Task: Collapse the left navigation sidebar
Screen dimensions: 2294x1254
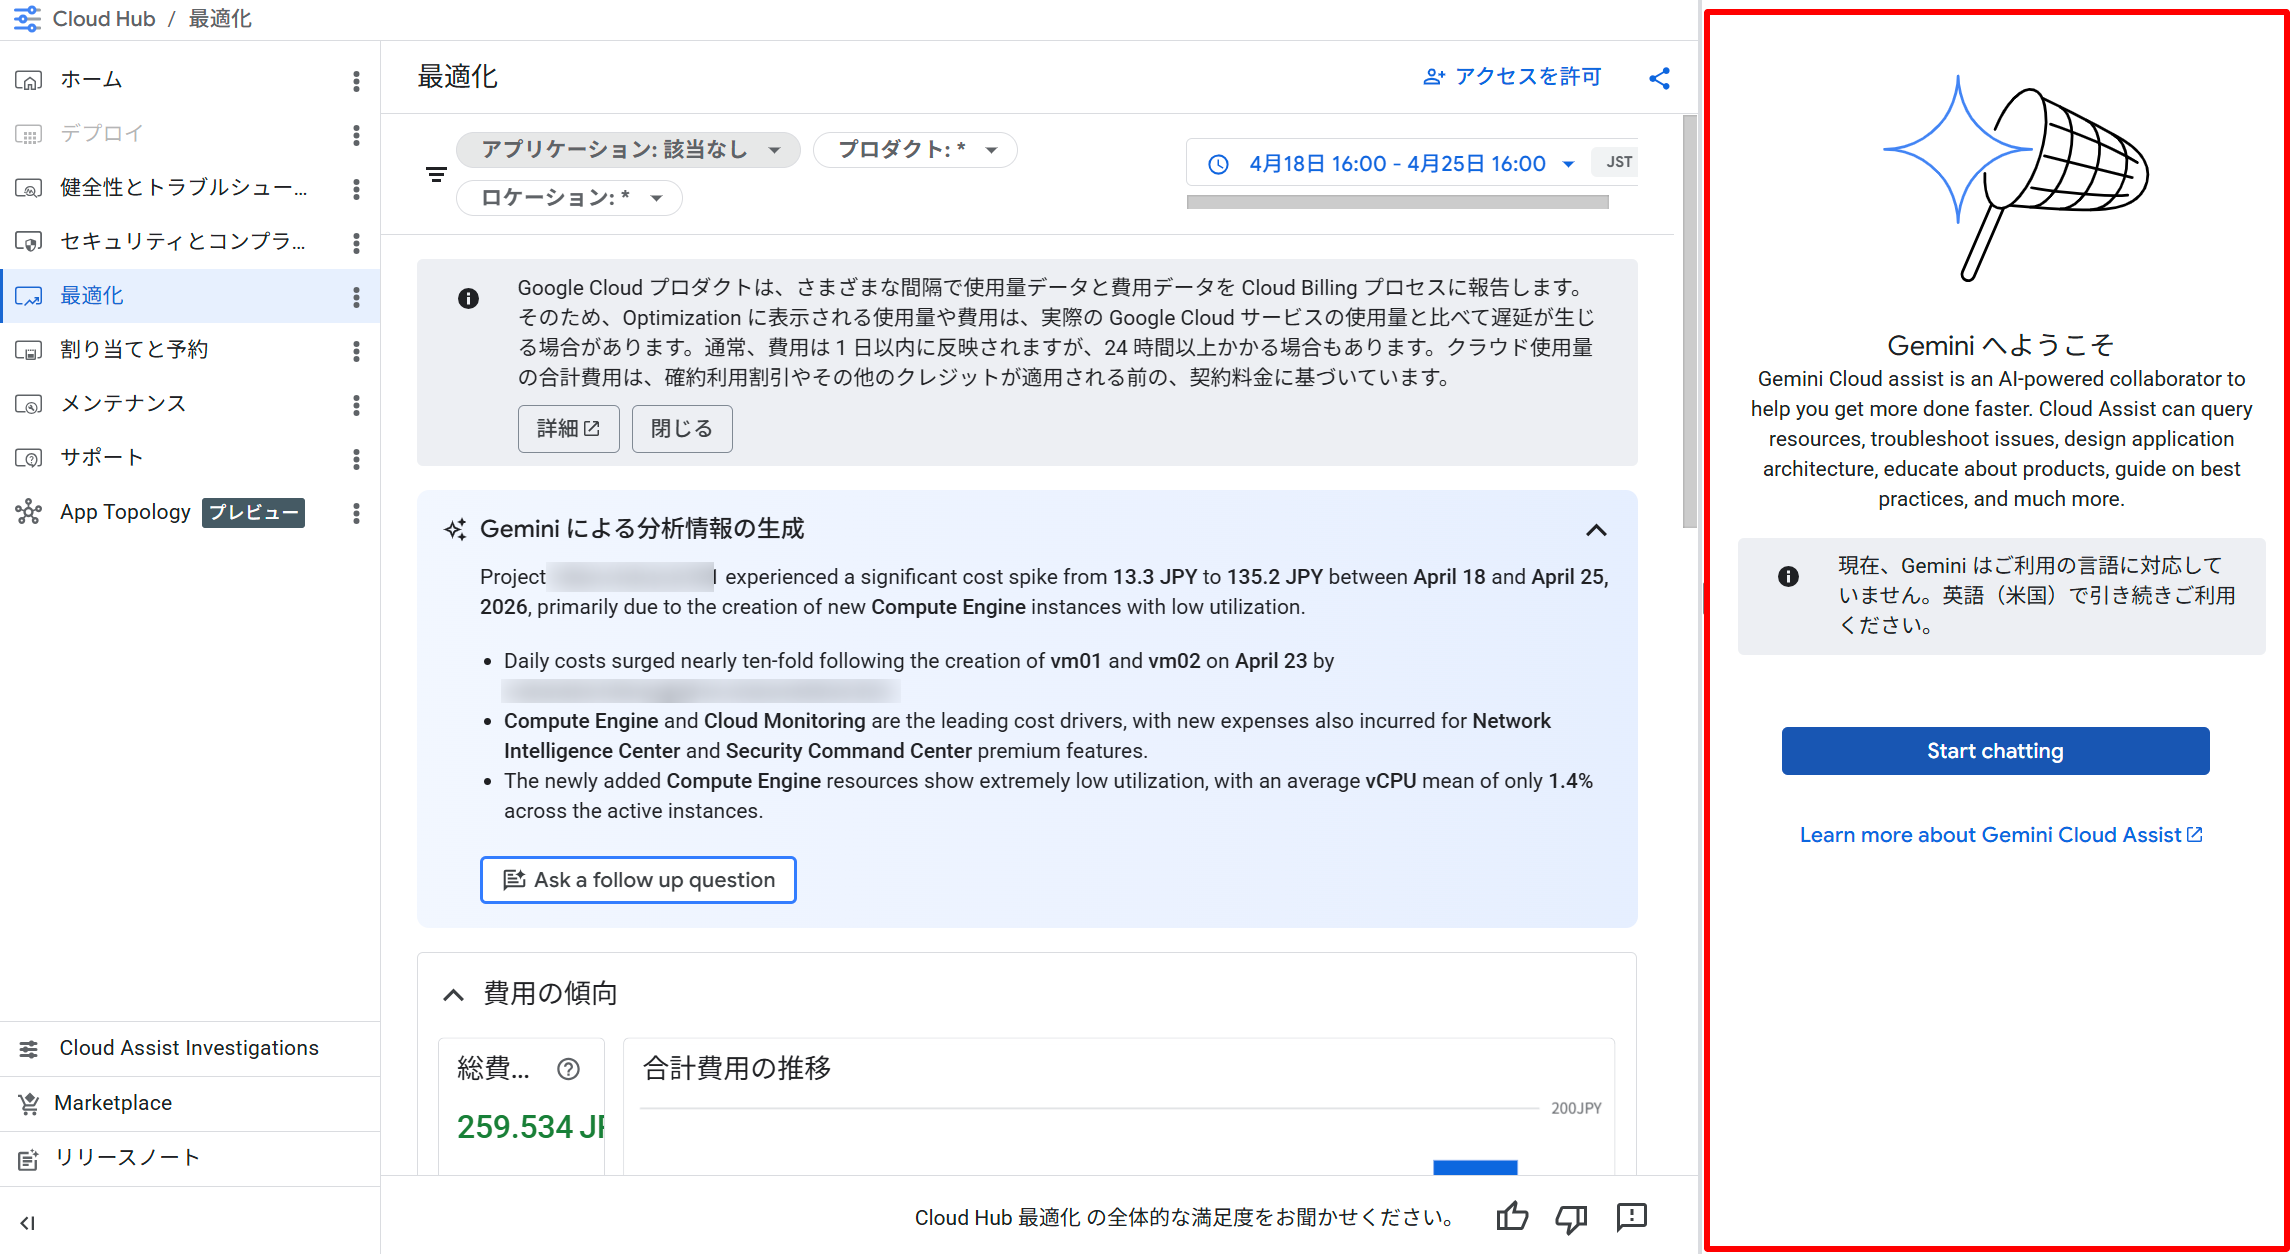Action: tap(28, 1222)
